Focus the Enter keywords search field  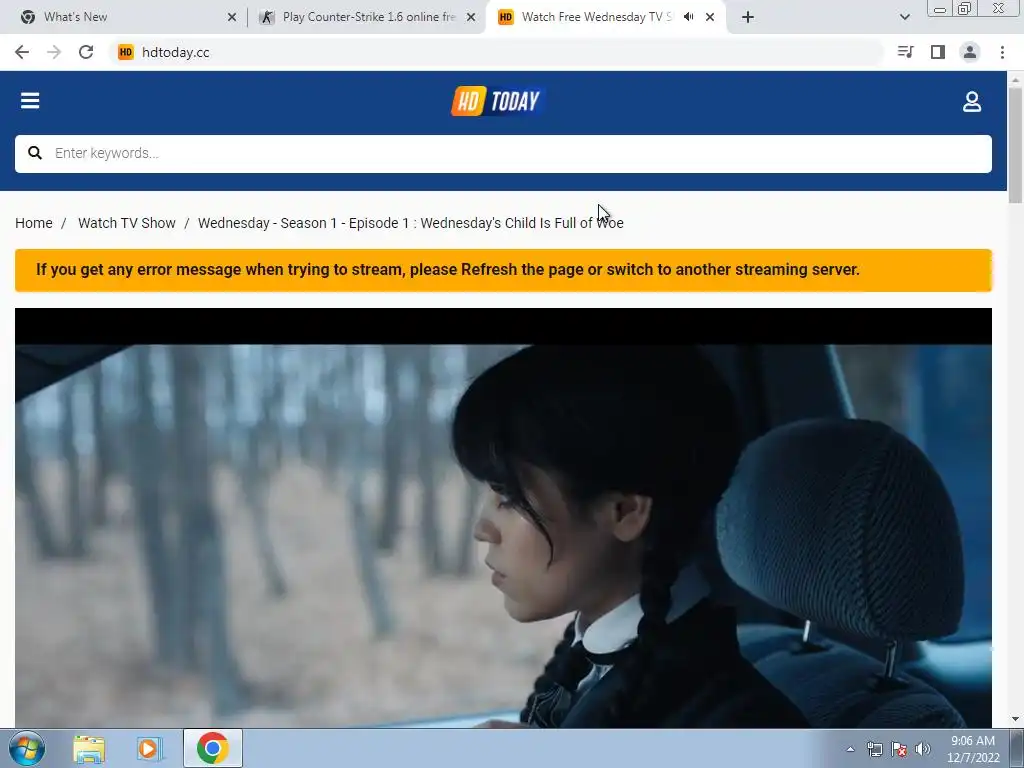coord(503,153)
